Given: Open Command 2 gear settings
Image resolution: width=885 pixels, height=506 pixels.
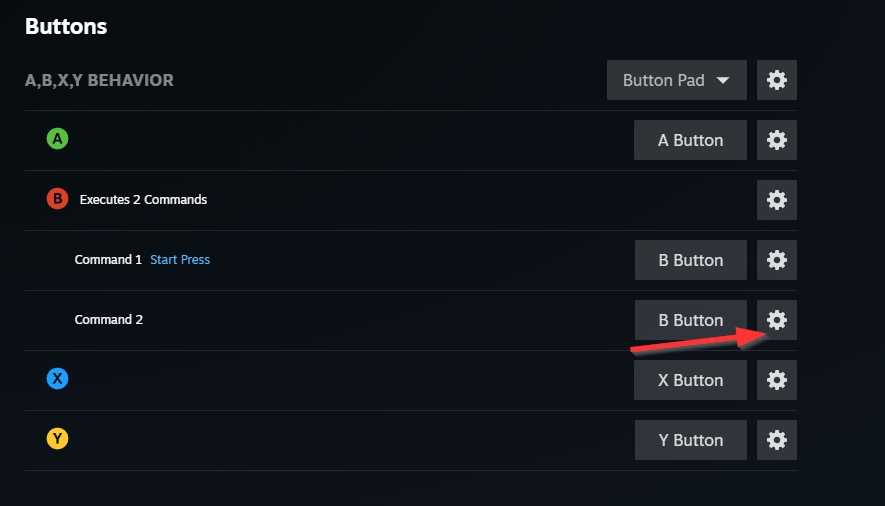Looking at the screenshot, I should pyautogui.click(x=776, y=320).
